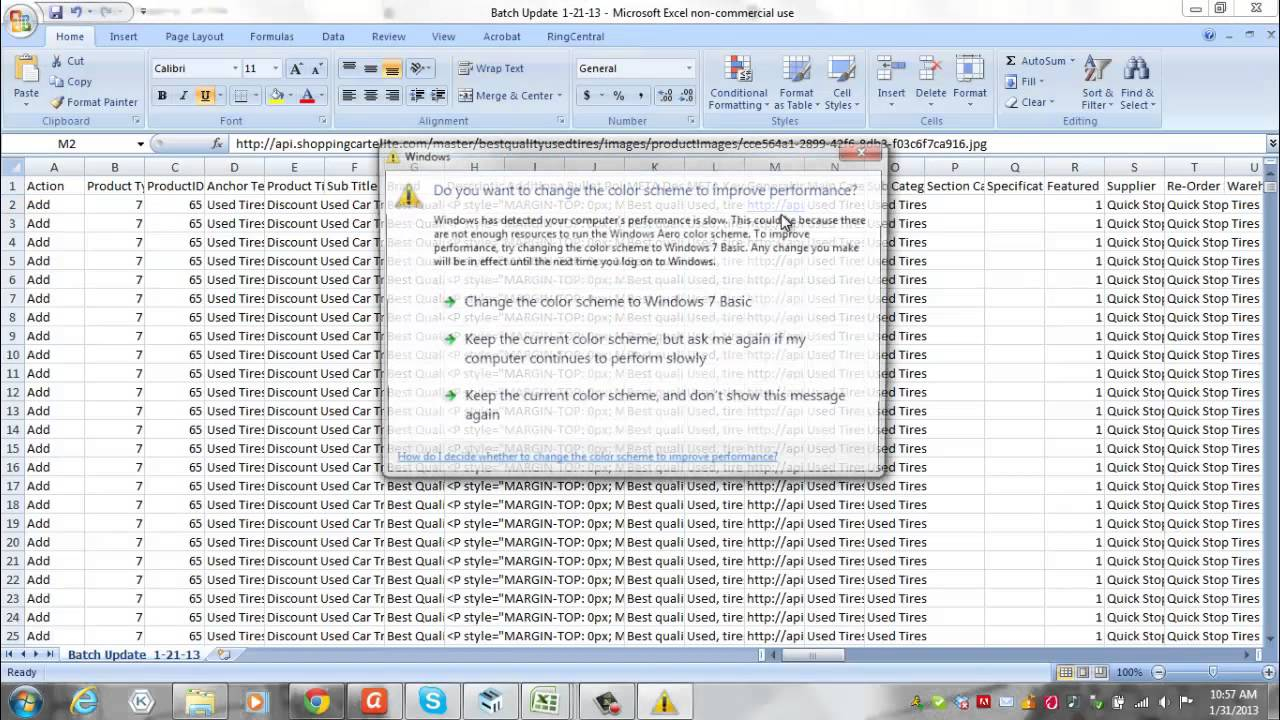Click the Office button
1280x720 pixels.
coord(20,21)
